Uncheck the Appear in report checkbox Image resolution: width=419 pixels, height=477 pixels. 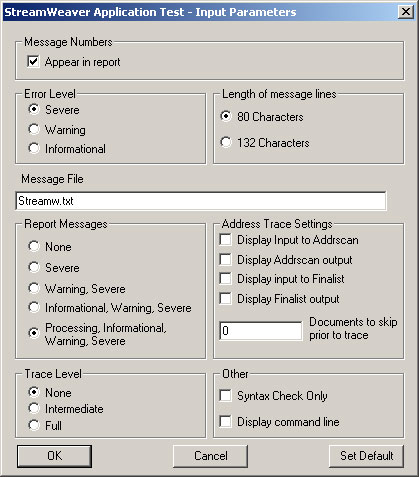coord(33,62)
